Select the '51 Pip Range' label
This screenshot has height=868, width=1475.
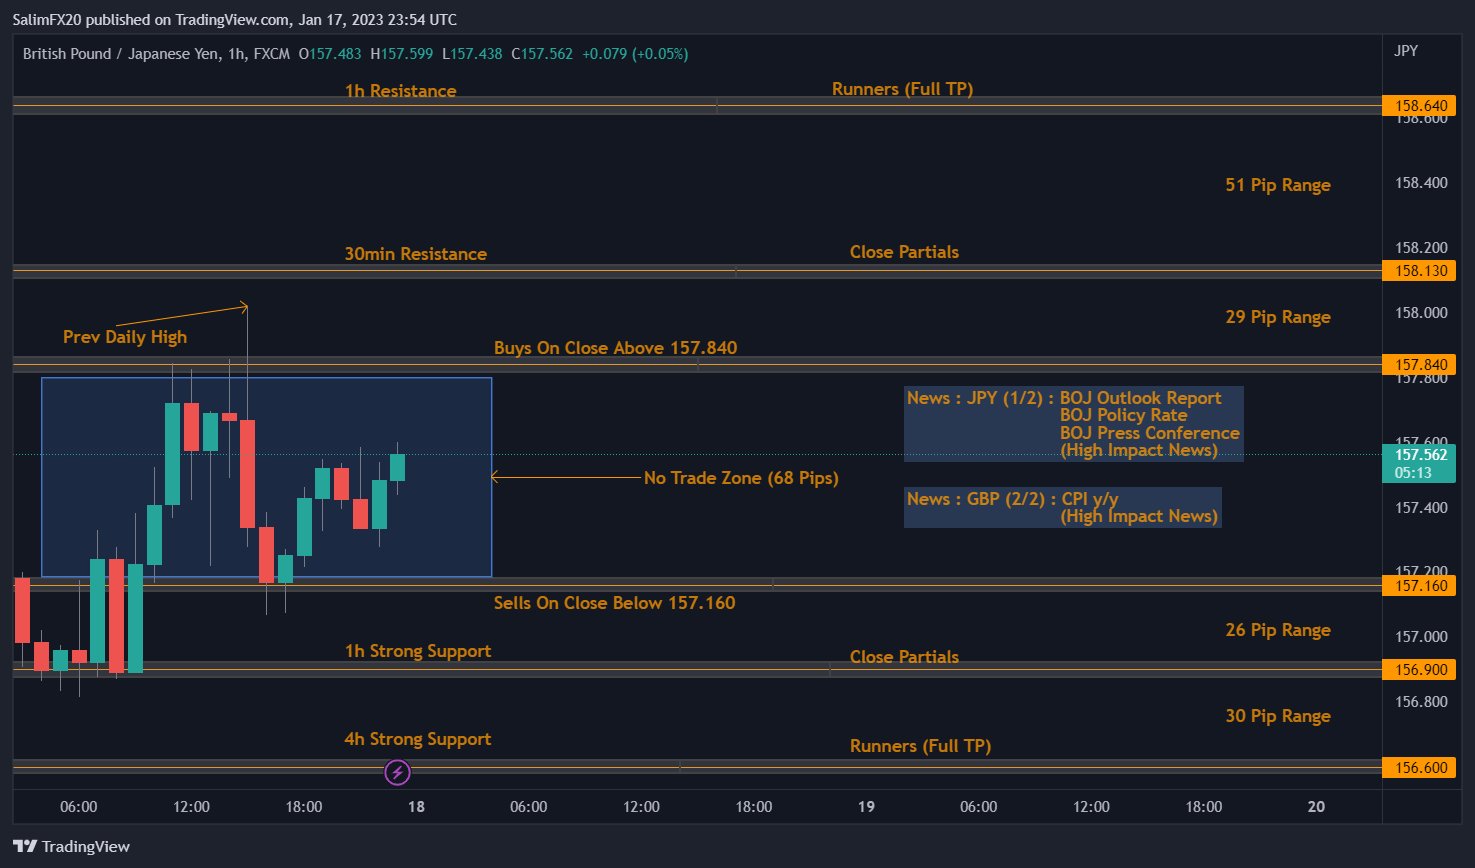pos(1278,185)
